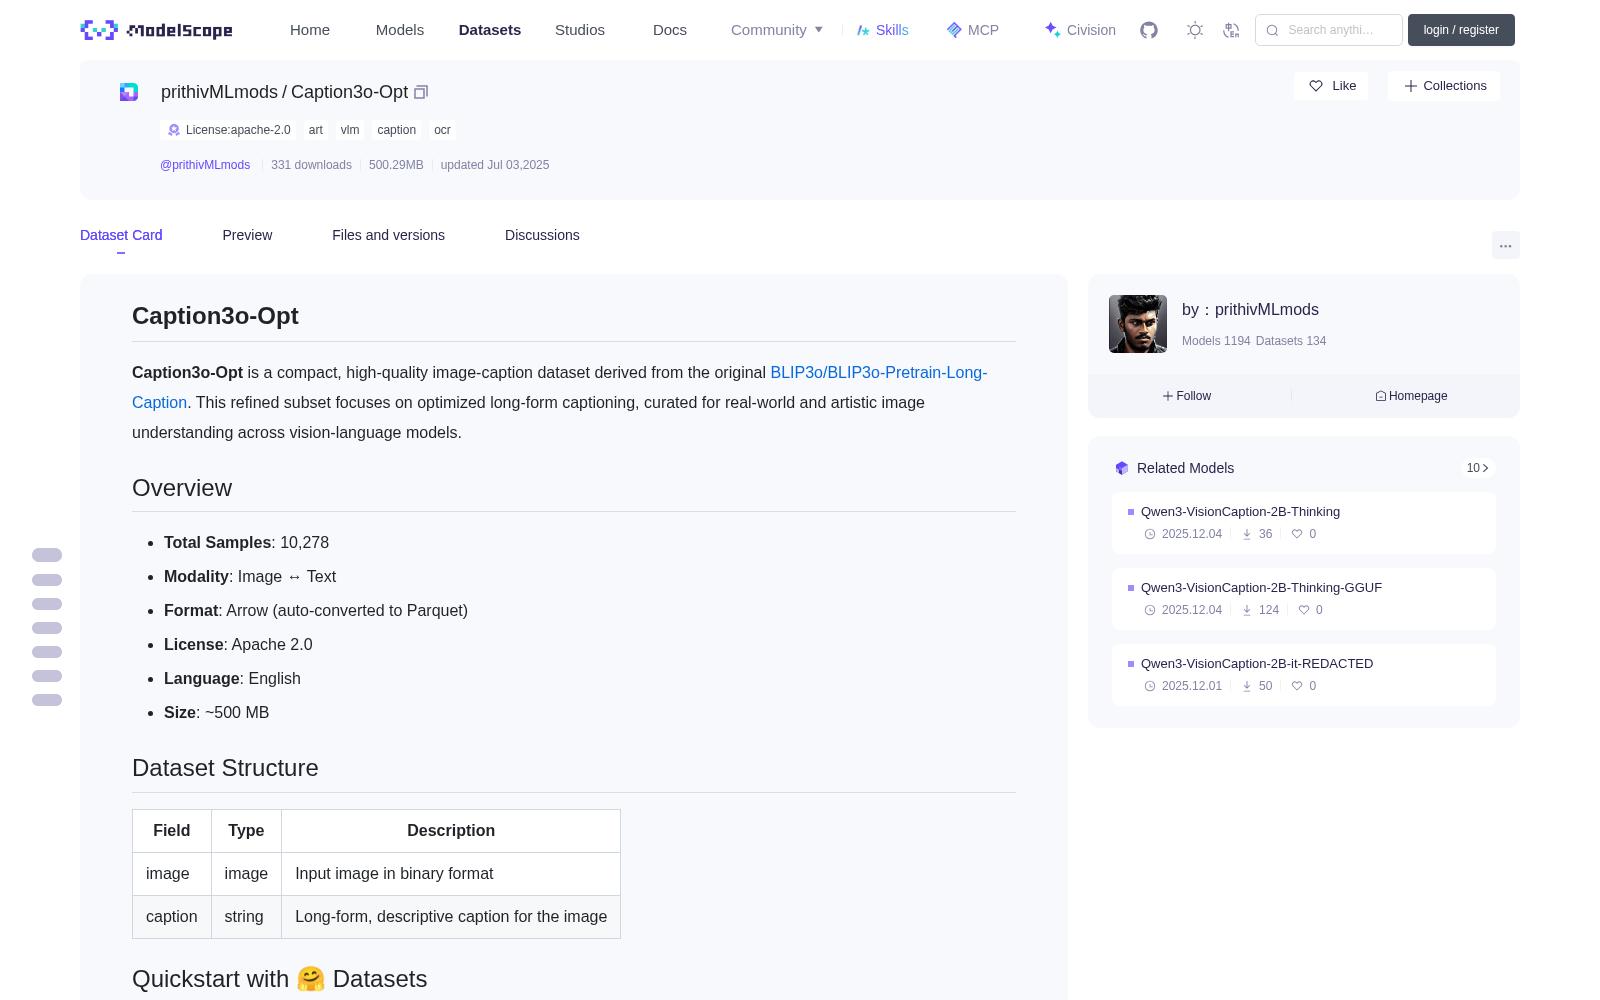Switch language with translate icon
The width and height of the screenshot is (1600, 1000).
pyautogui.click(x=1232, y=30)
